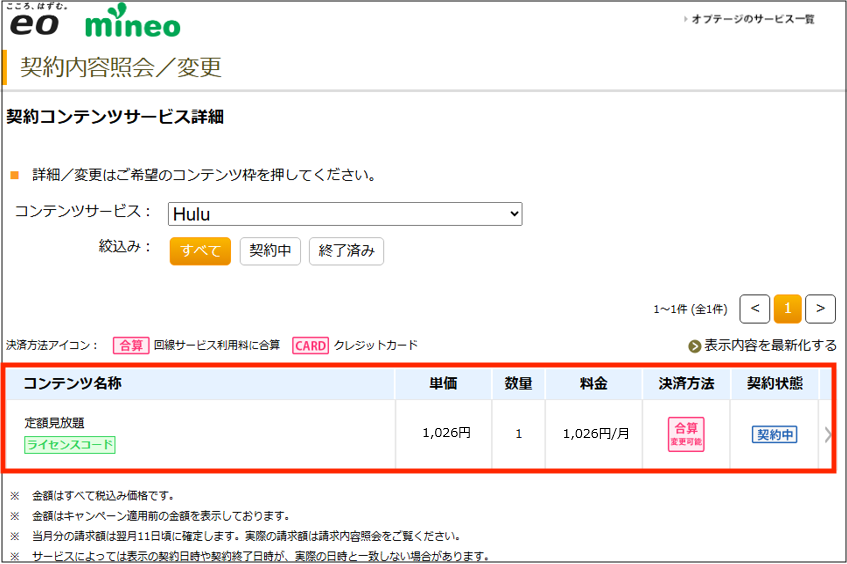Go to previous page with < button

755,308
